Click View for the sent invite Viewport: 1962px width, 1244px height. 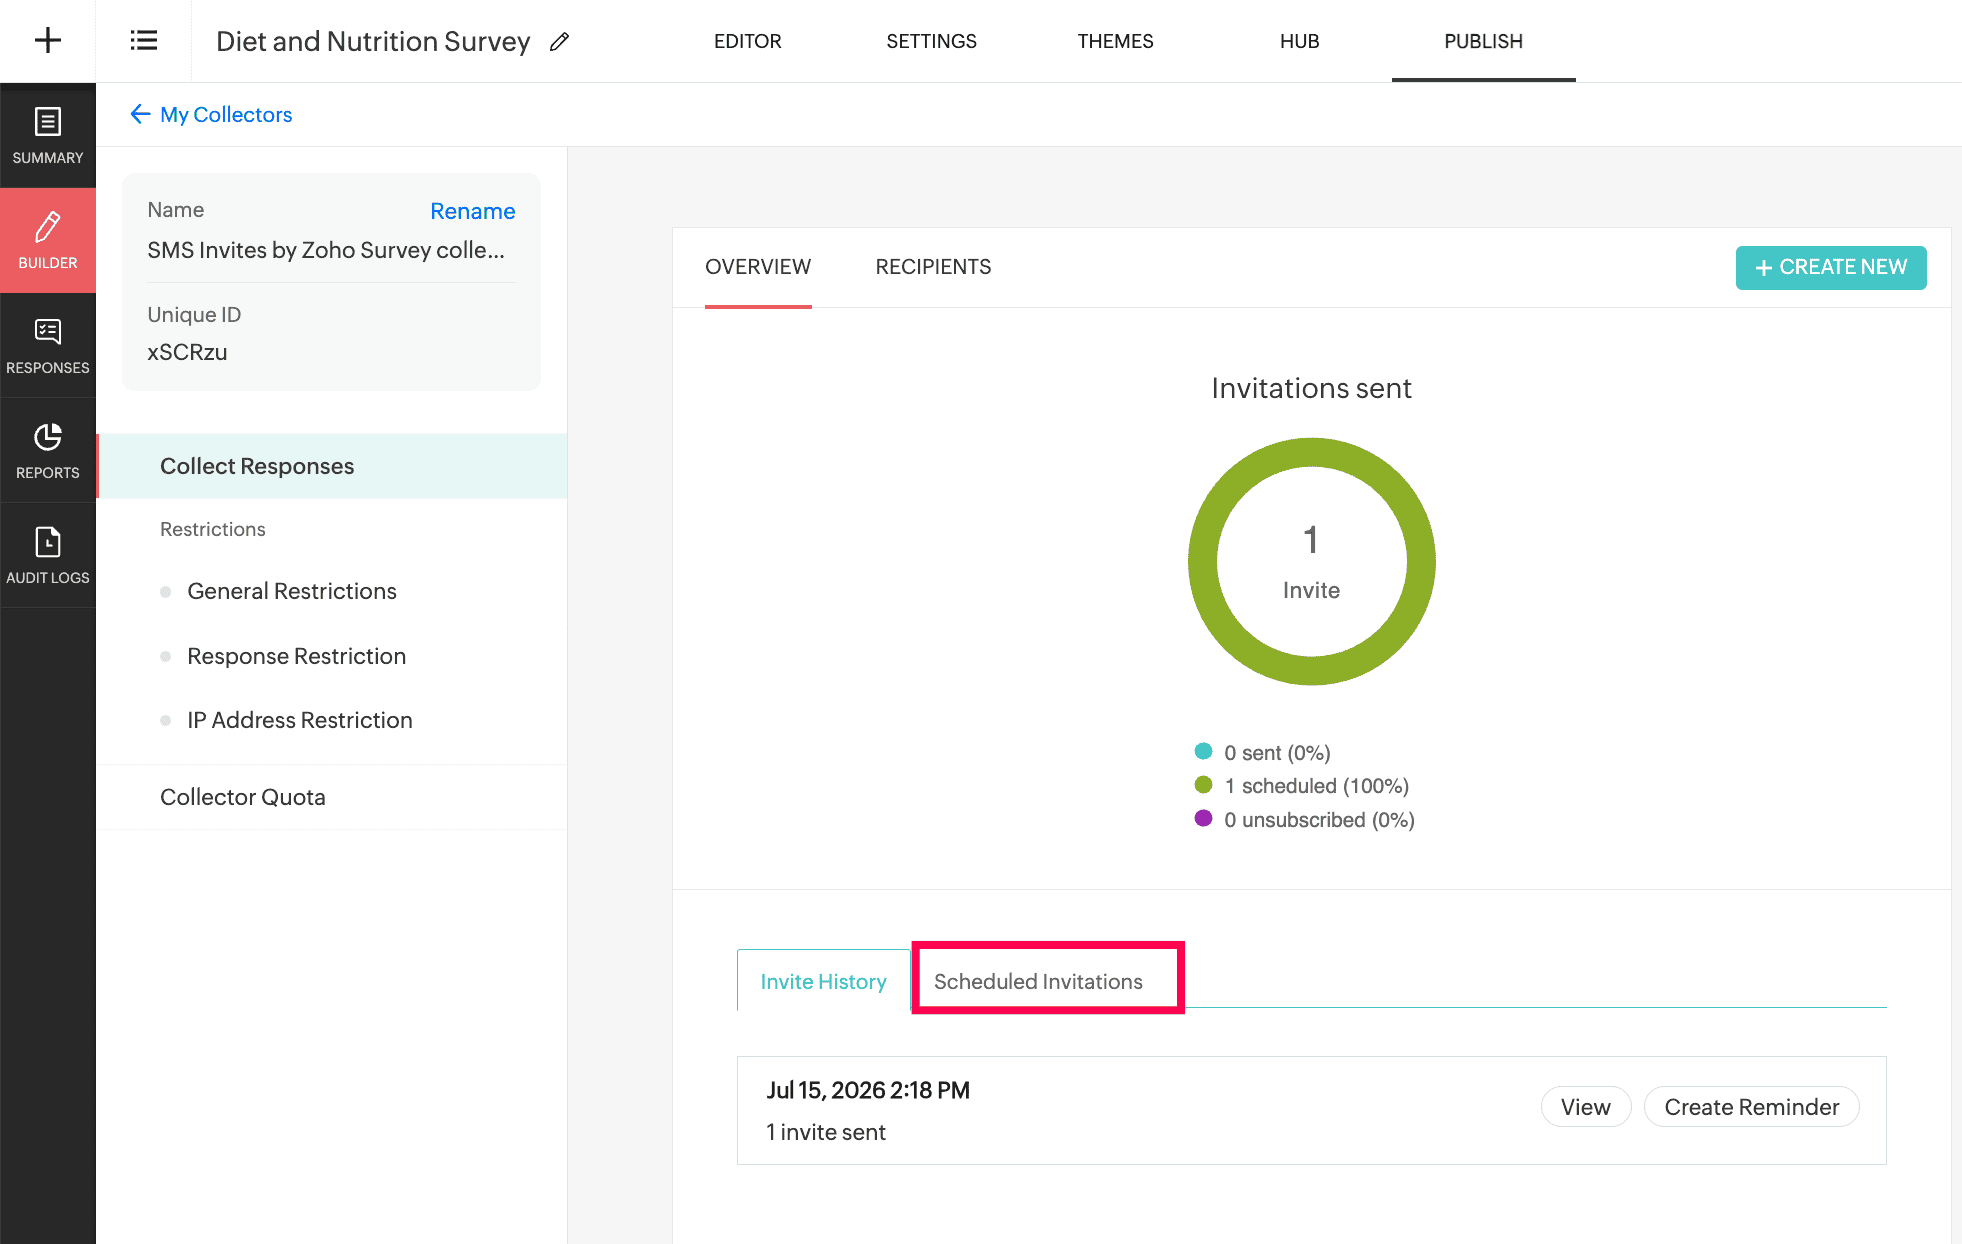click(x=1585, y=1107)
